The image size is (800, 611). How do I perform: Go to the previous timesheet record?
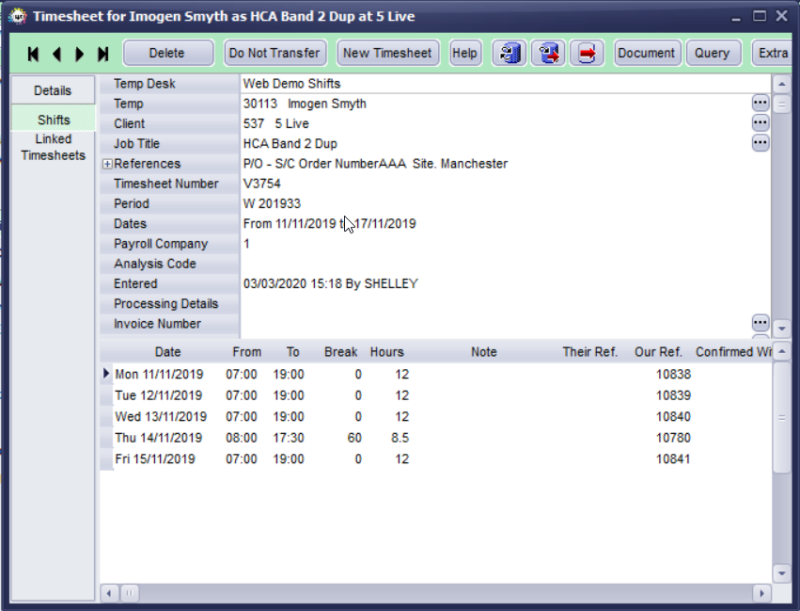(57, 54)
